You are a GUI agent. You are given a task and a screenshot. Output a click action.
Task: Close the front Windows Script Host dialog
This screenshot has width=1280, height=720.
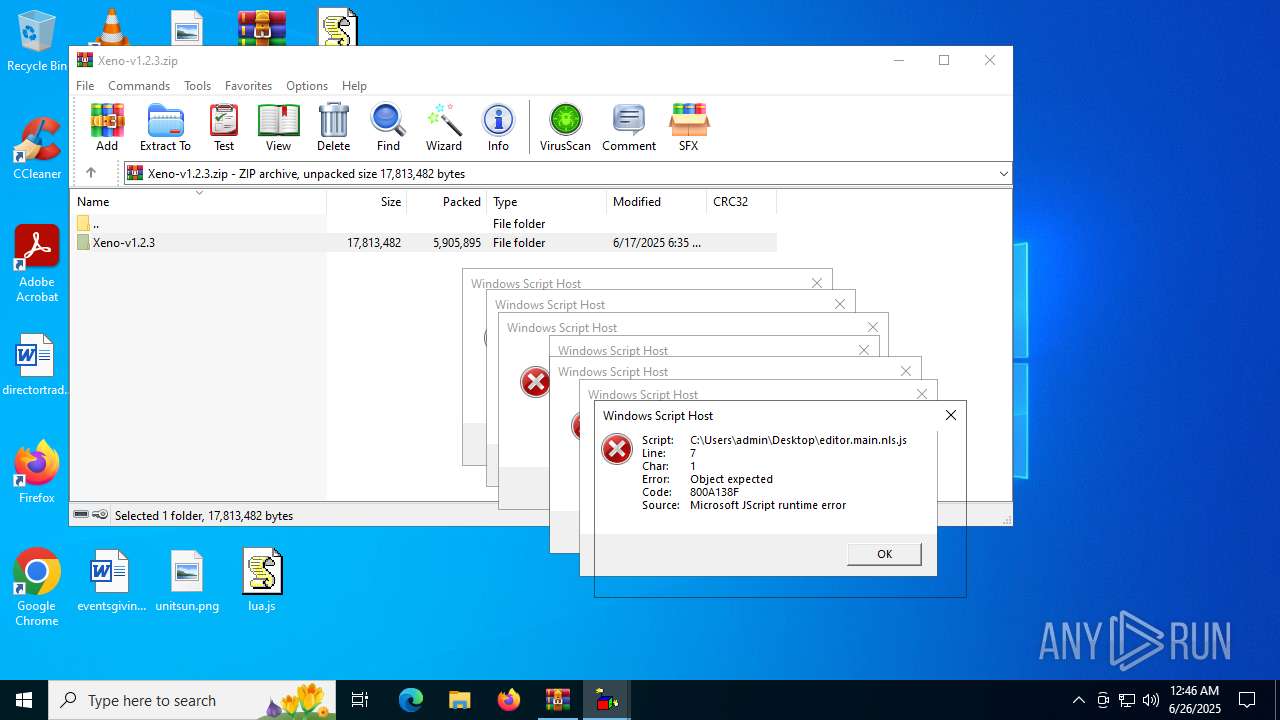coord(951,415)
